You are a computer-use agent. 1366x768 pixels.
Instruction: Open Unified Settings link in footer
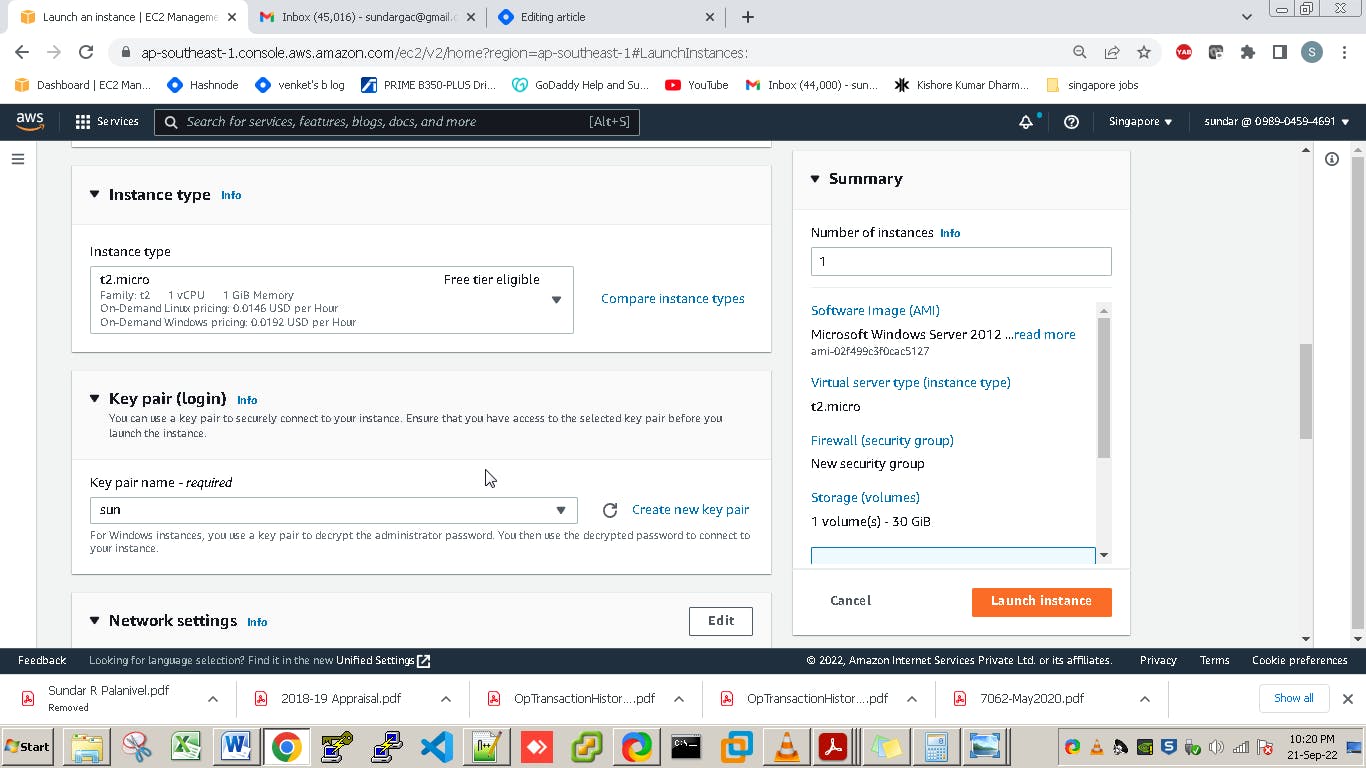(x=383, y=660)
